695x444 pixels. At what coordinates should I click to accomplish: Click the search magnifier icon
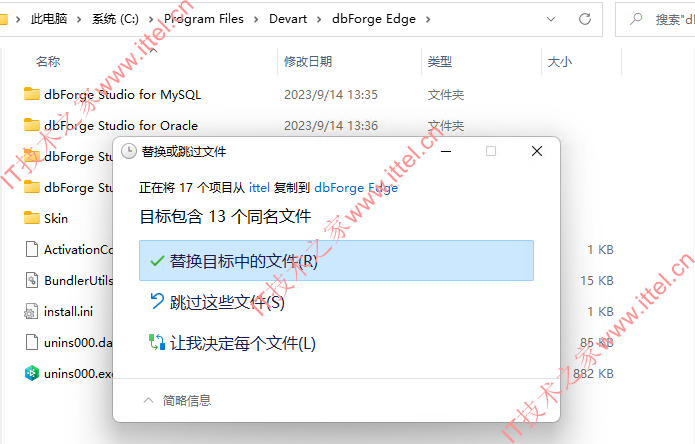pyautogui.click(x=636, y=19)
